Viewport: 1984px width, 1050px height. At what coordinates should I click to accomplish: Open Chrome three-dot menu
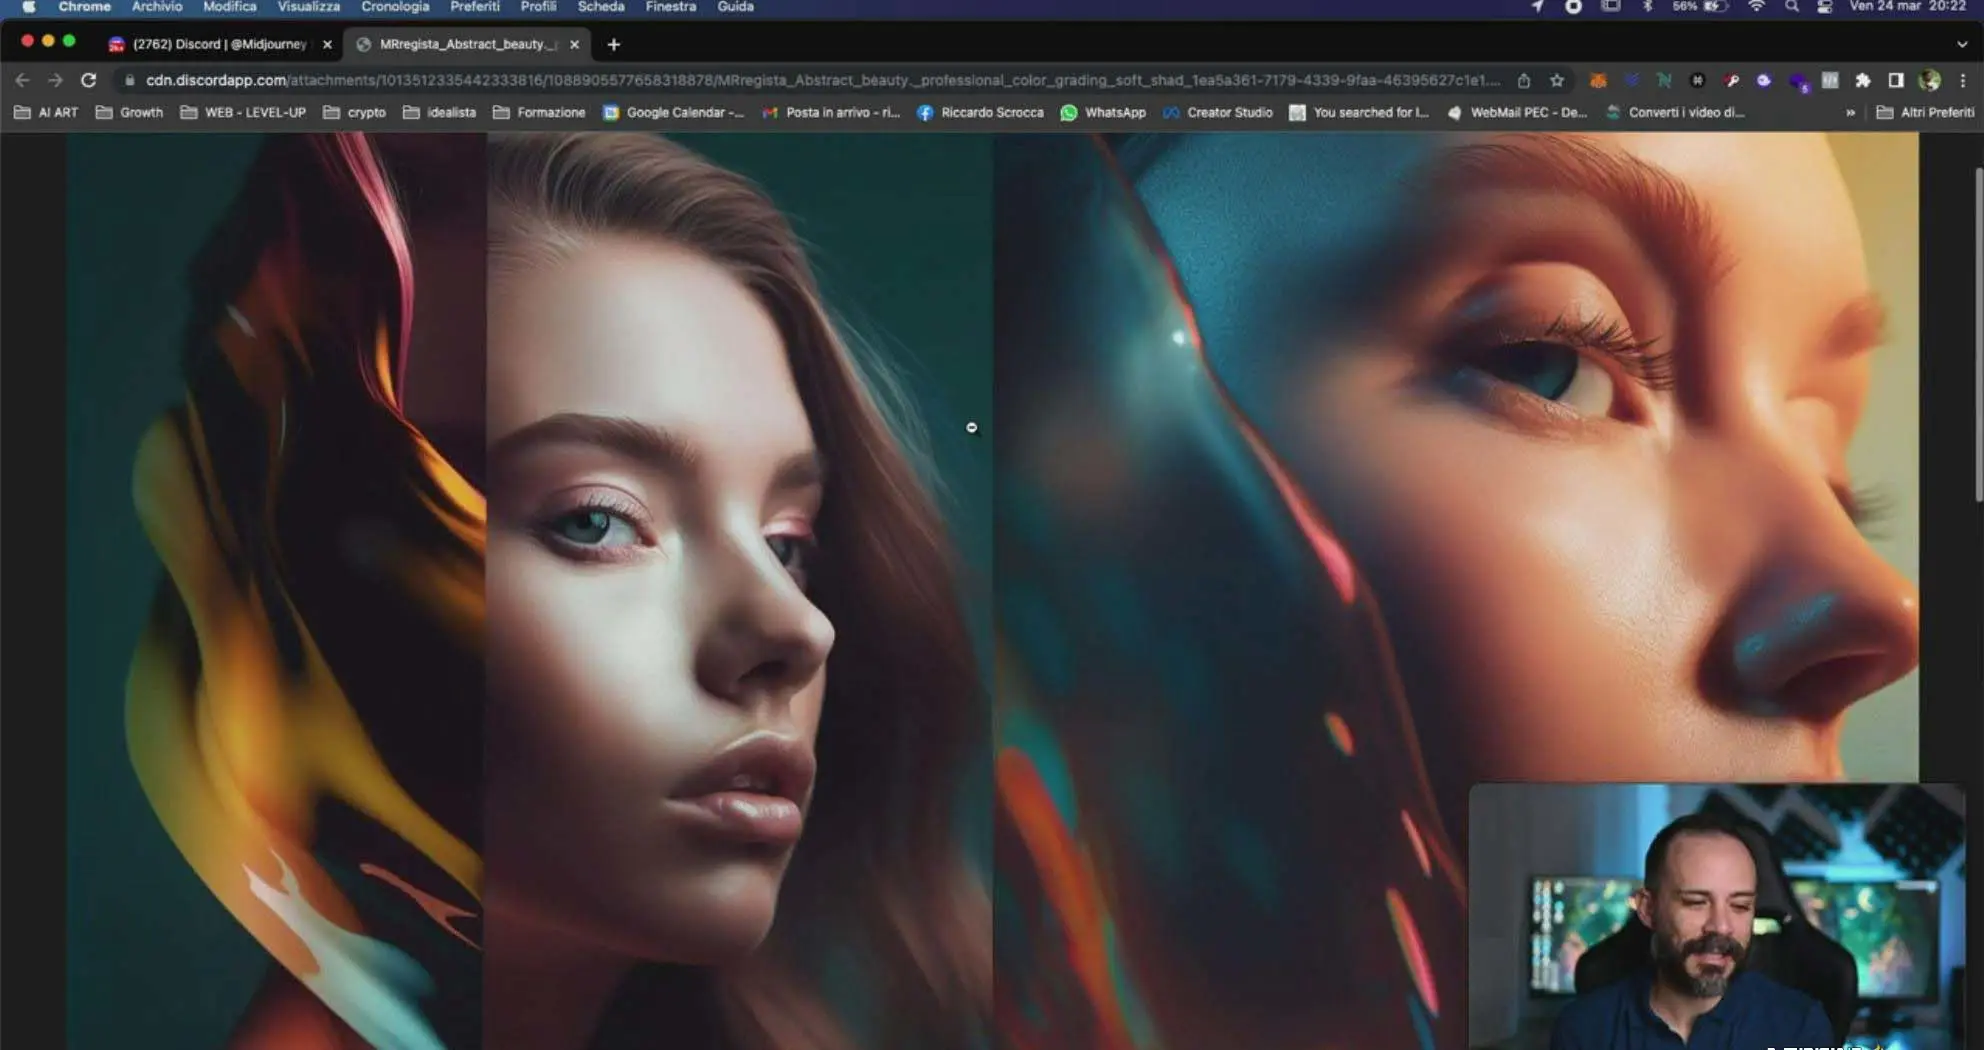click(1962, 80)
